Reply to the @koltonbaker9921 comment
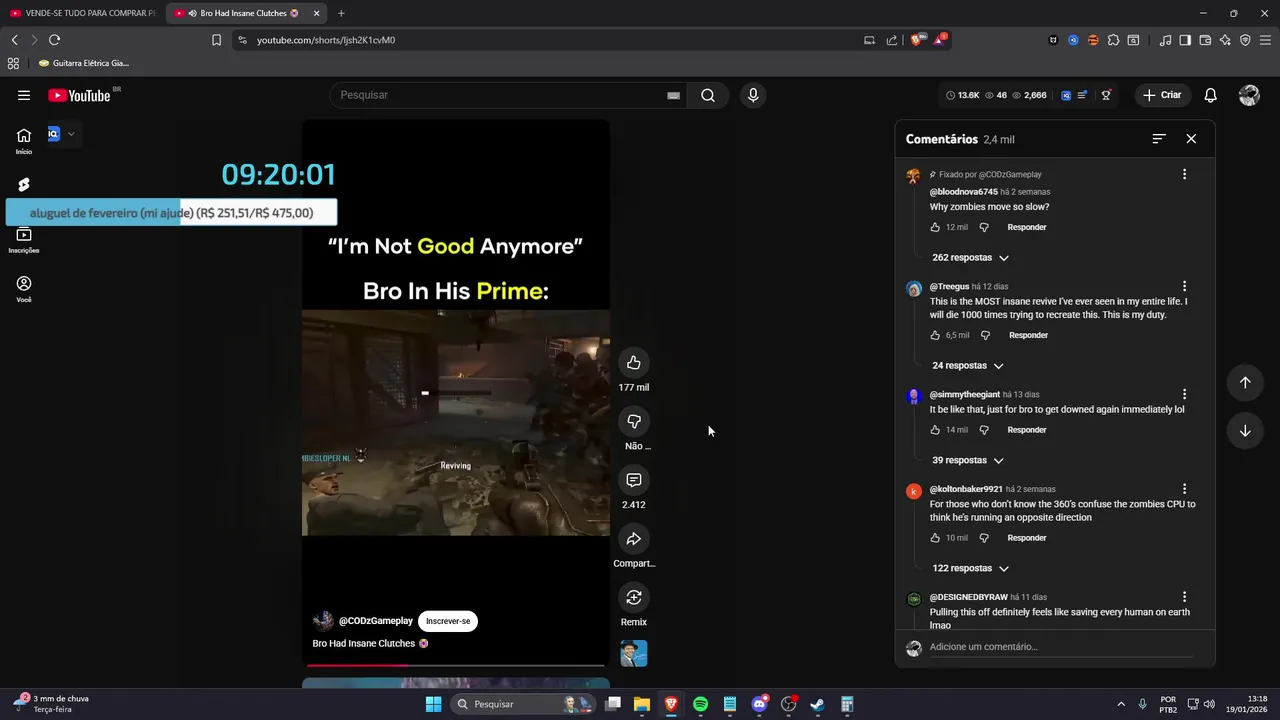1280x720 pixels. pos(1027,538)
